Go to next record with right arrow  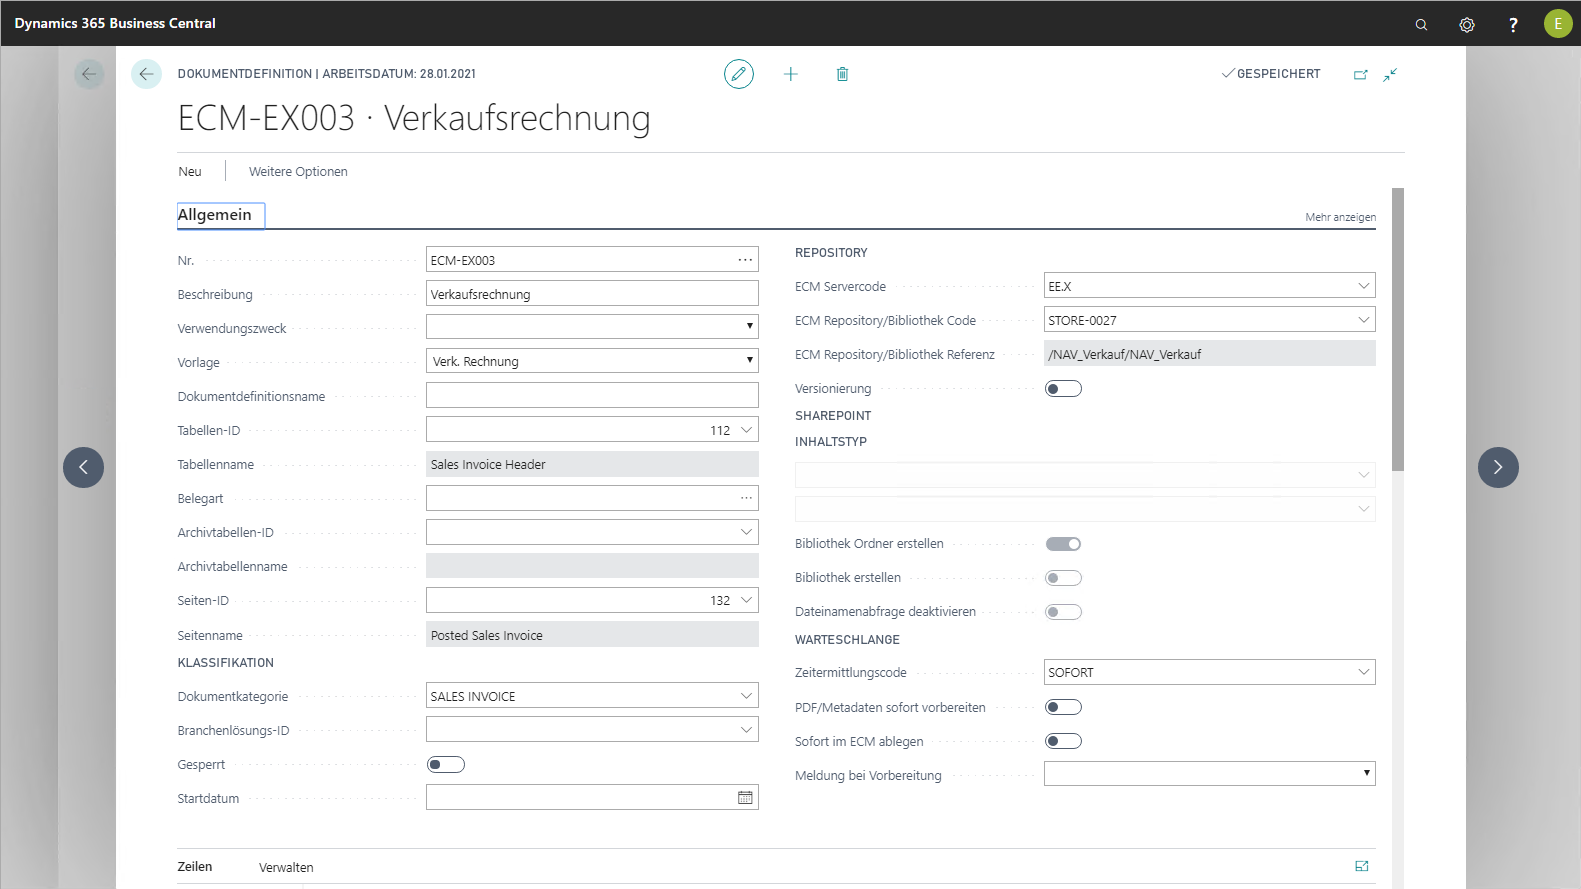pyautogui.click(x=1498, y=467)
